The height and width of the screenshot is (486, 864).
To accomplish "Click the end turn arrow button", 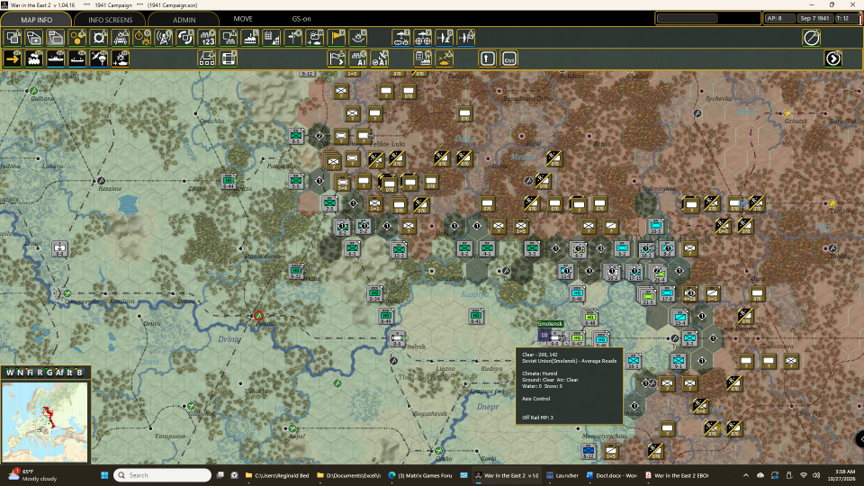I will 833,58.
